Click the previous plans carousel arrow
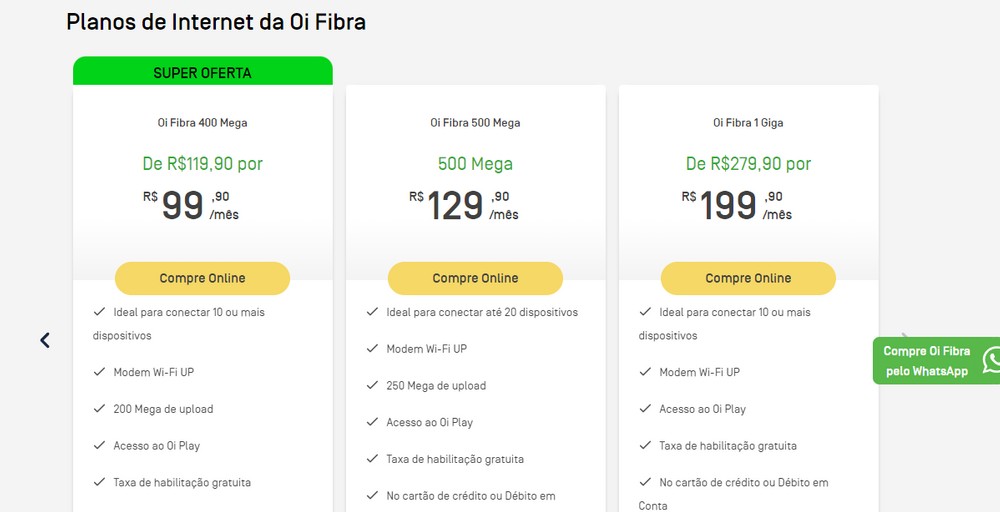 45,340
